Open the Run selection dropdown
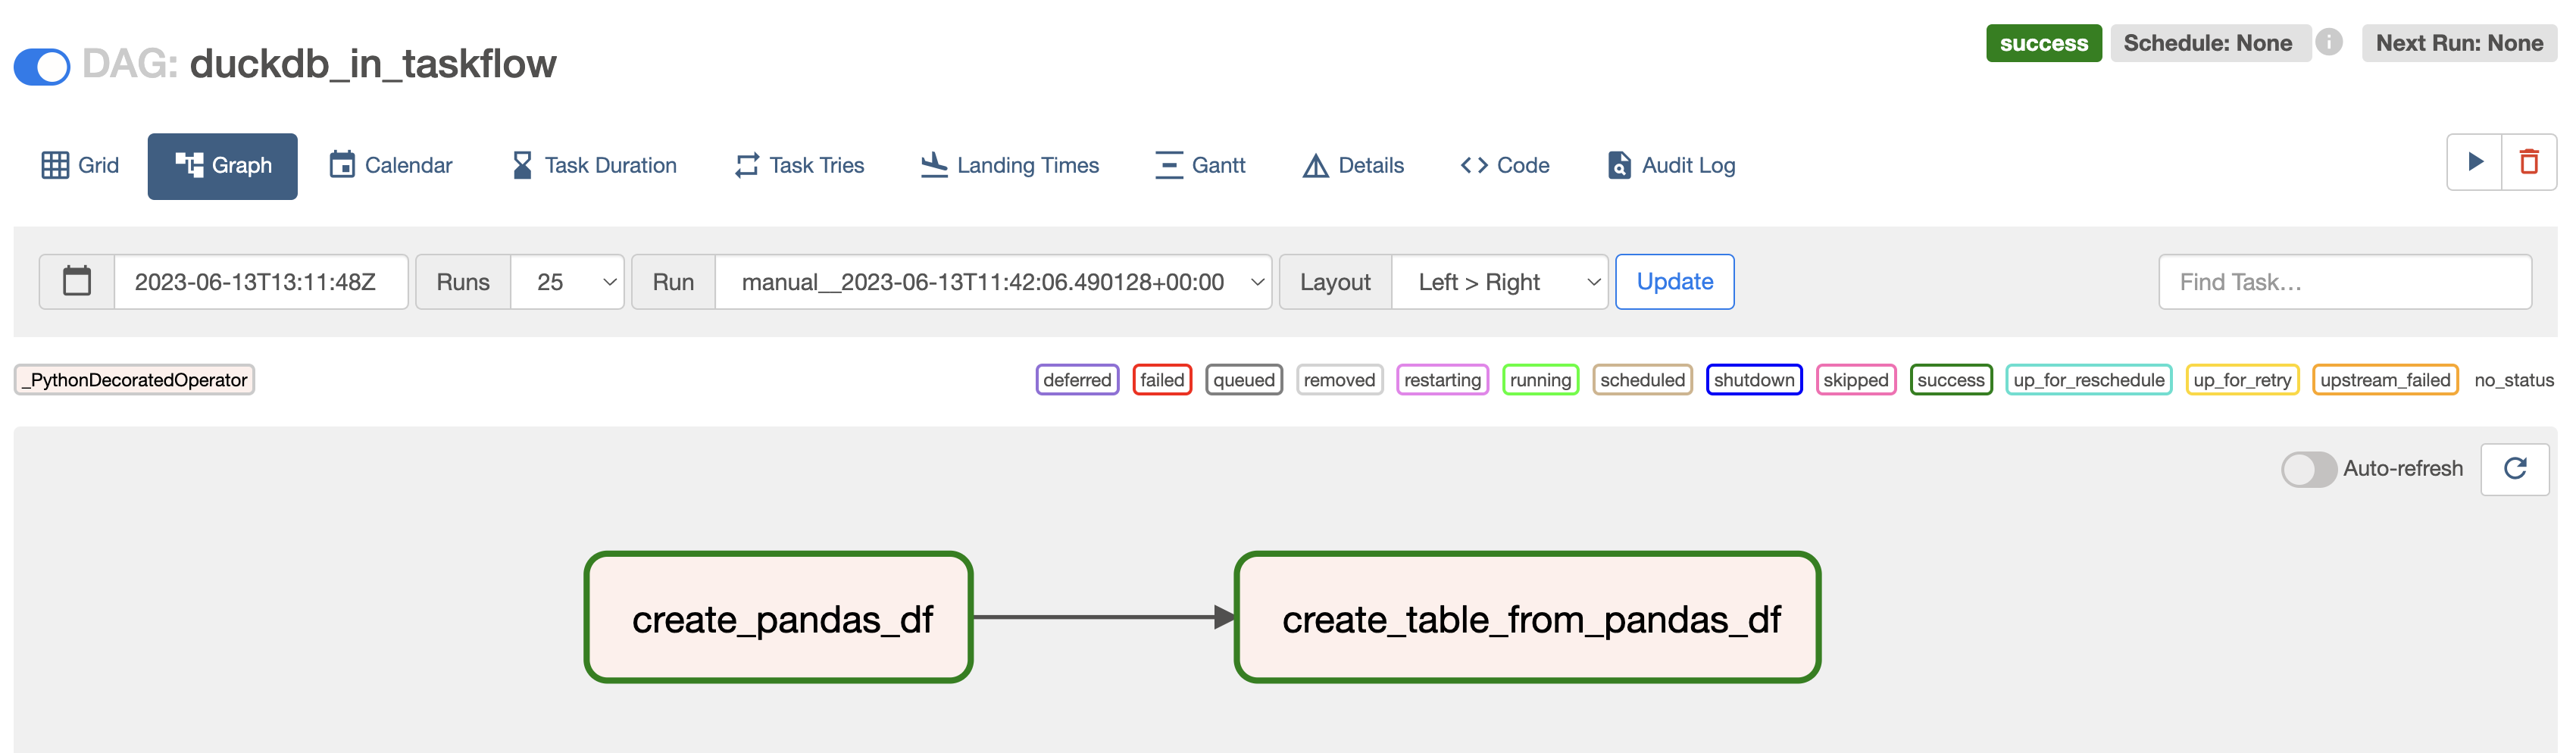2576x753 pixels. point(993,282)
